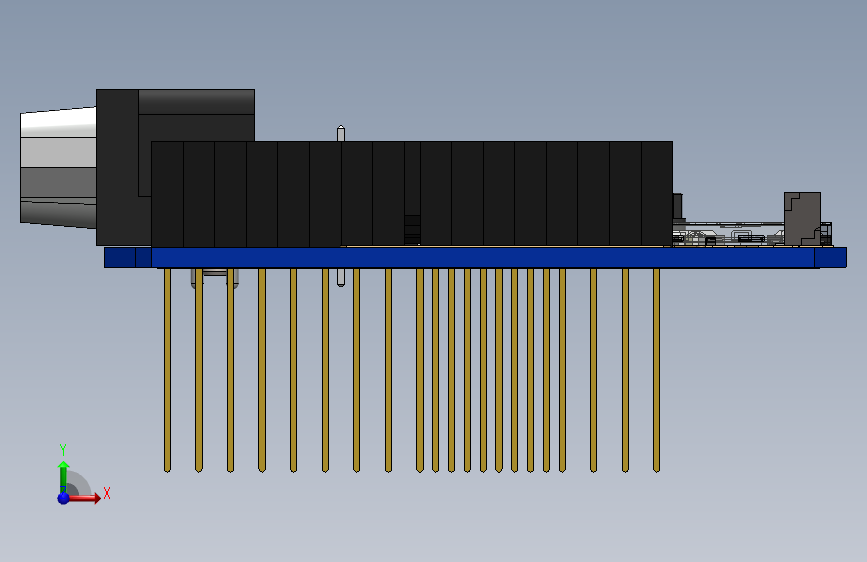Click the red X axis arrow of triad
Screen dimensions: 867x562
coord(84,498)
